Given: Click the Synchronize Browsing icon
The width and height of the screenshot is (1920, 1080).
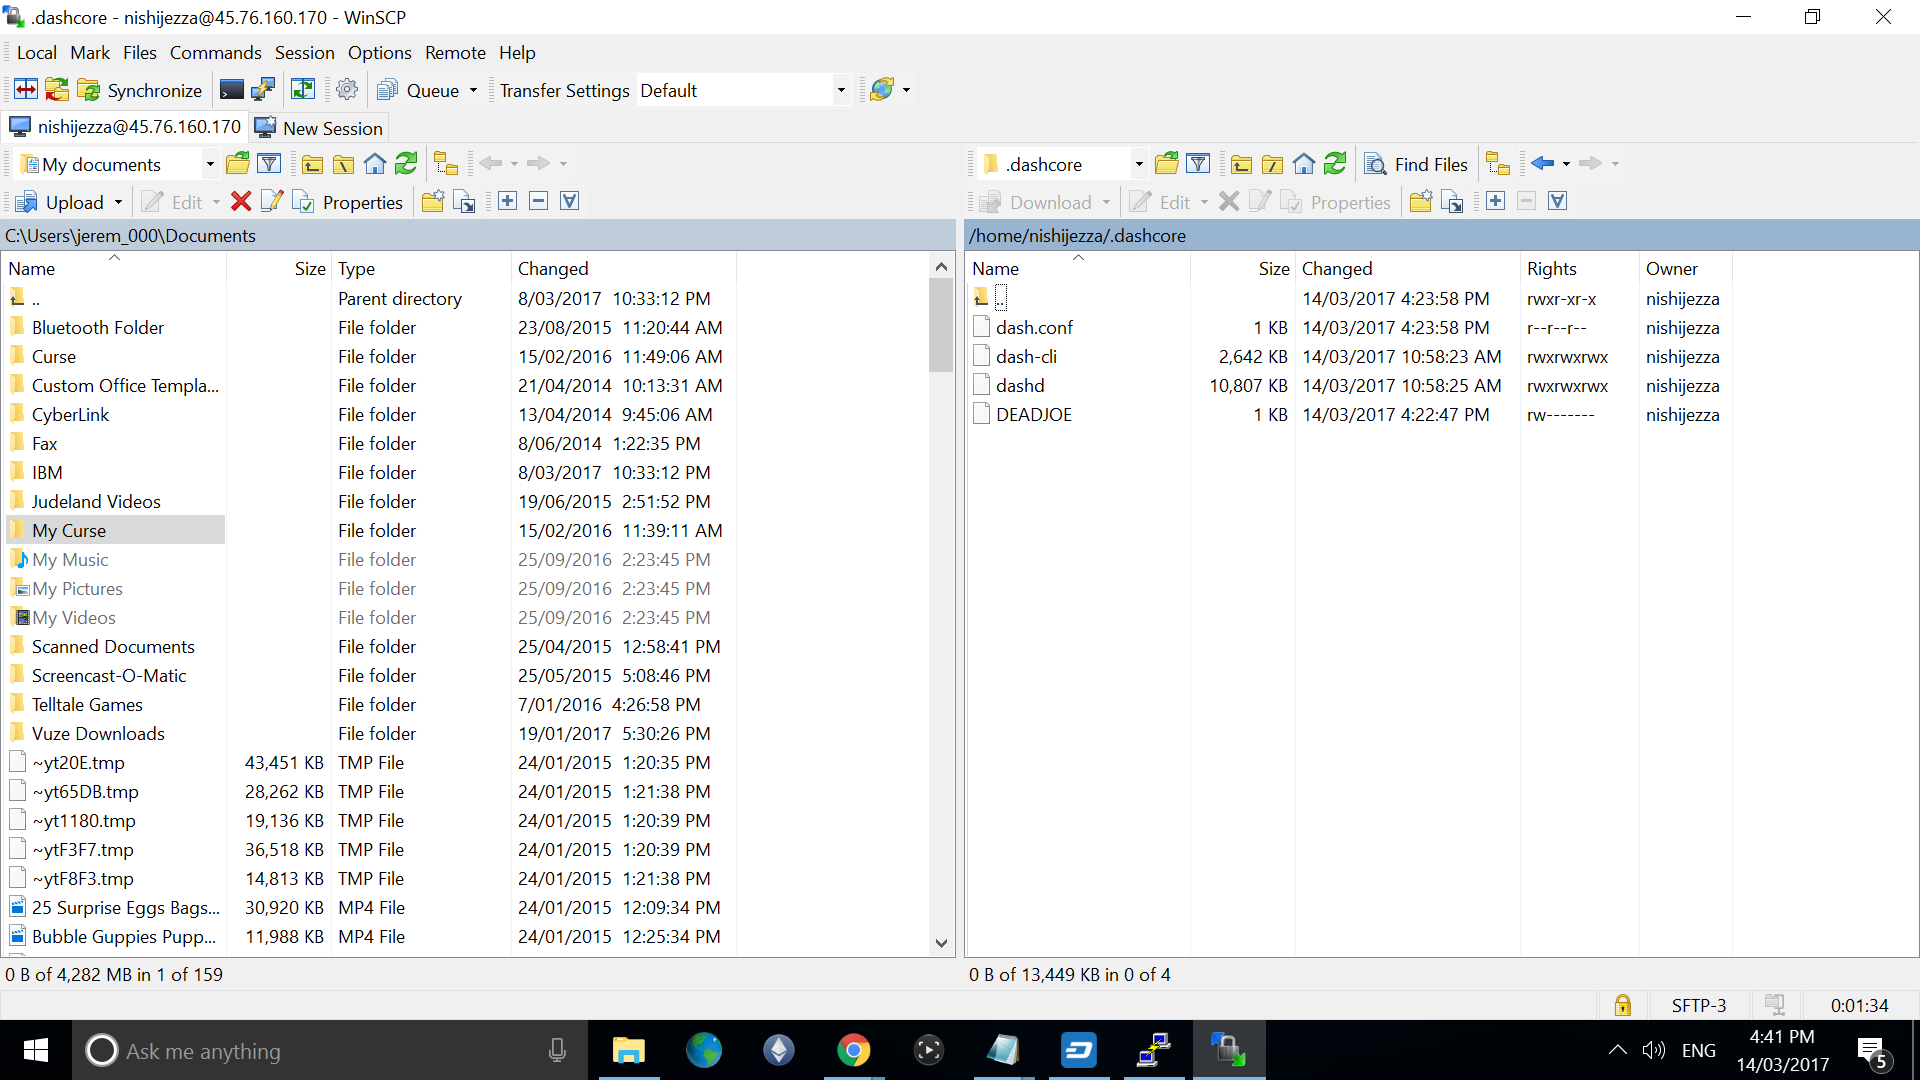Looking at the screenshot, I should click(303, 90).
